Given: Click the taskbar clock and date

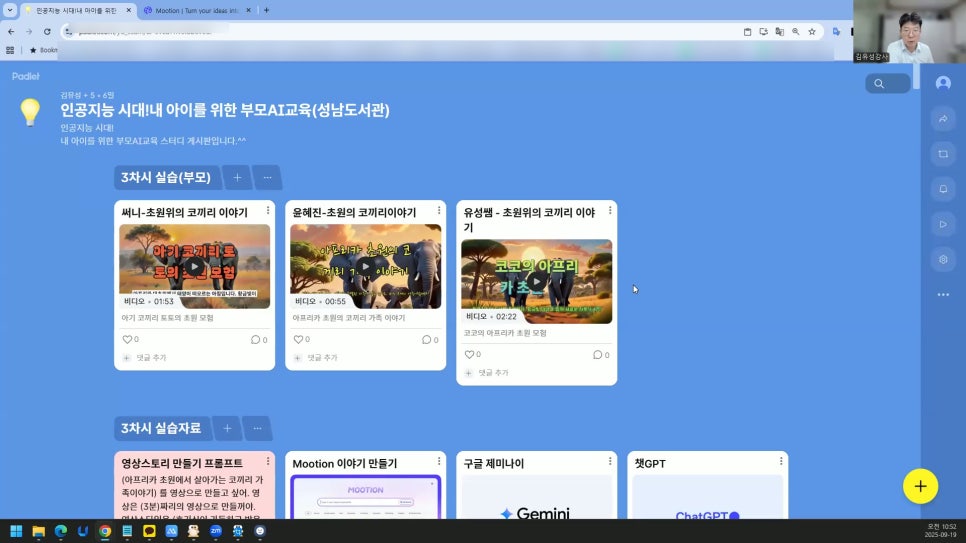Looking at the screenshot, I should click(x=941, y=531).
